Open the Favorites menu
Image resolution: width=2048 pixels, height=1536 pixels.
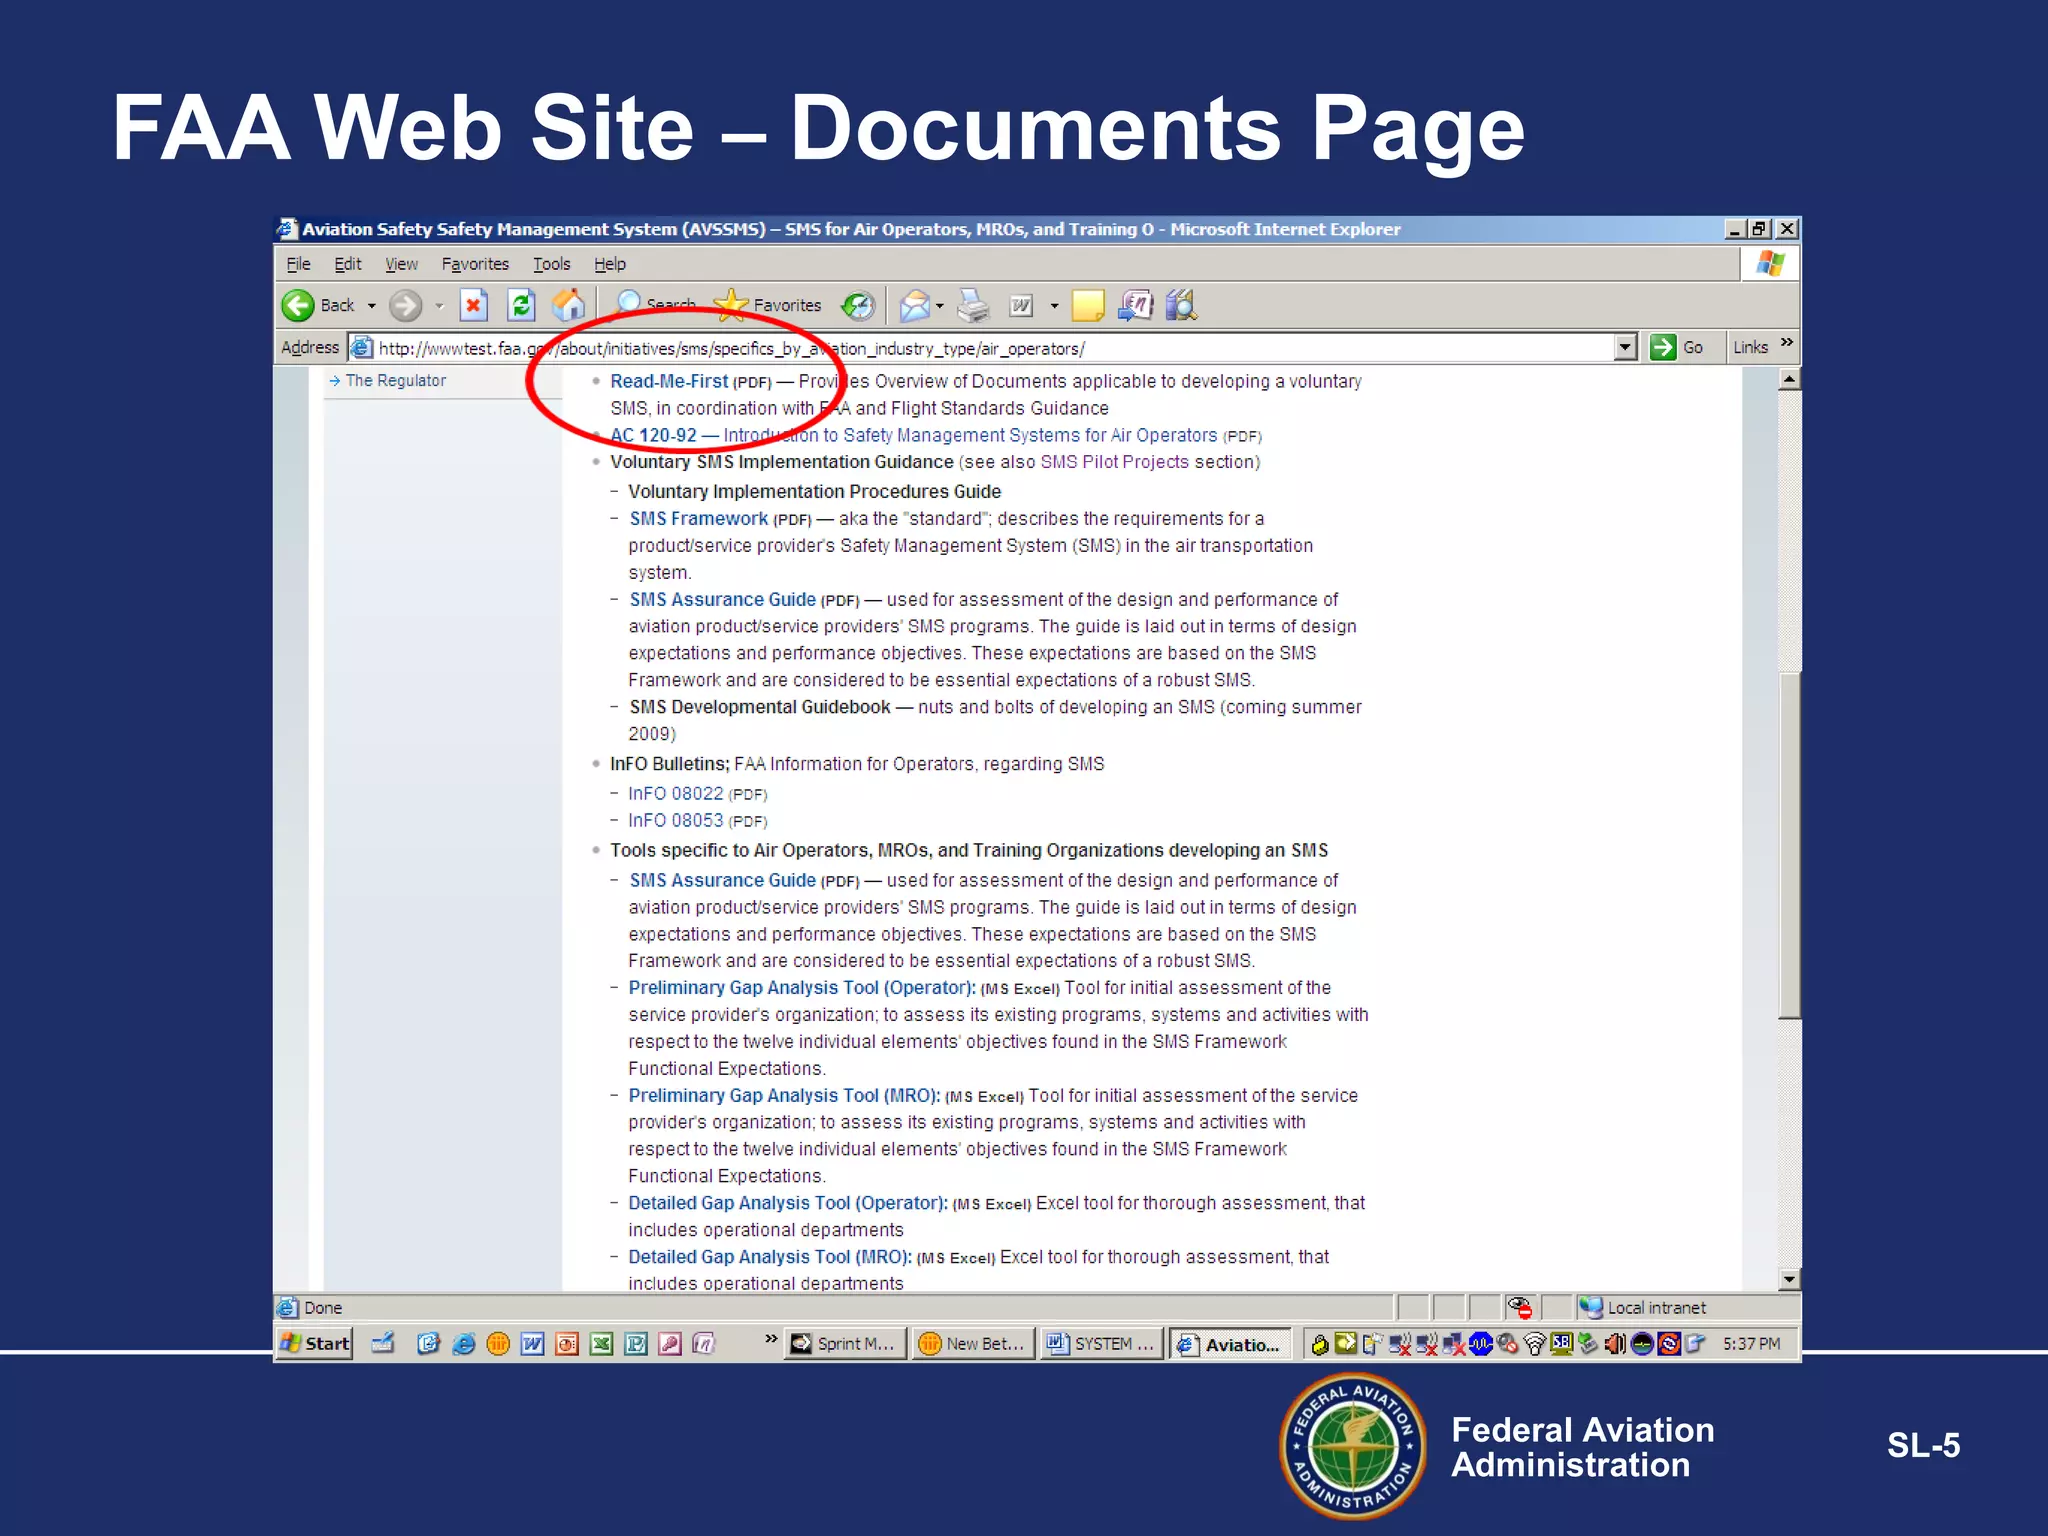coord(475,264)
